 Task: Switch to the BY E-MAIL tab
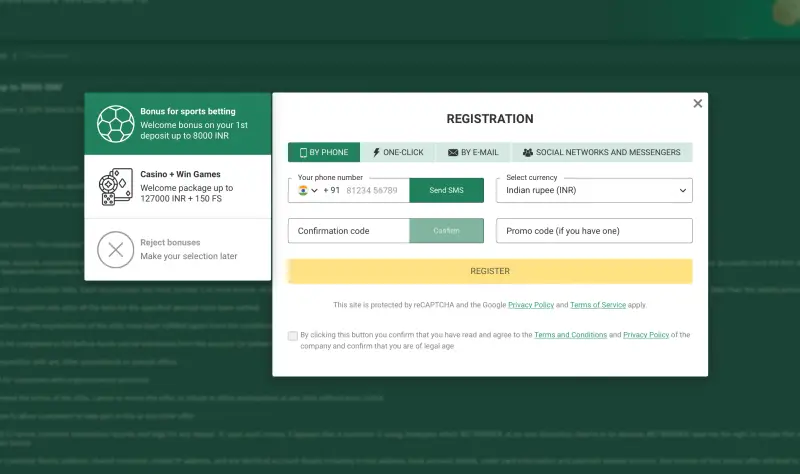click(x=473, y=152)
